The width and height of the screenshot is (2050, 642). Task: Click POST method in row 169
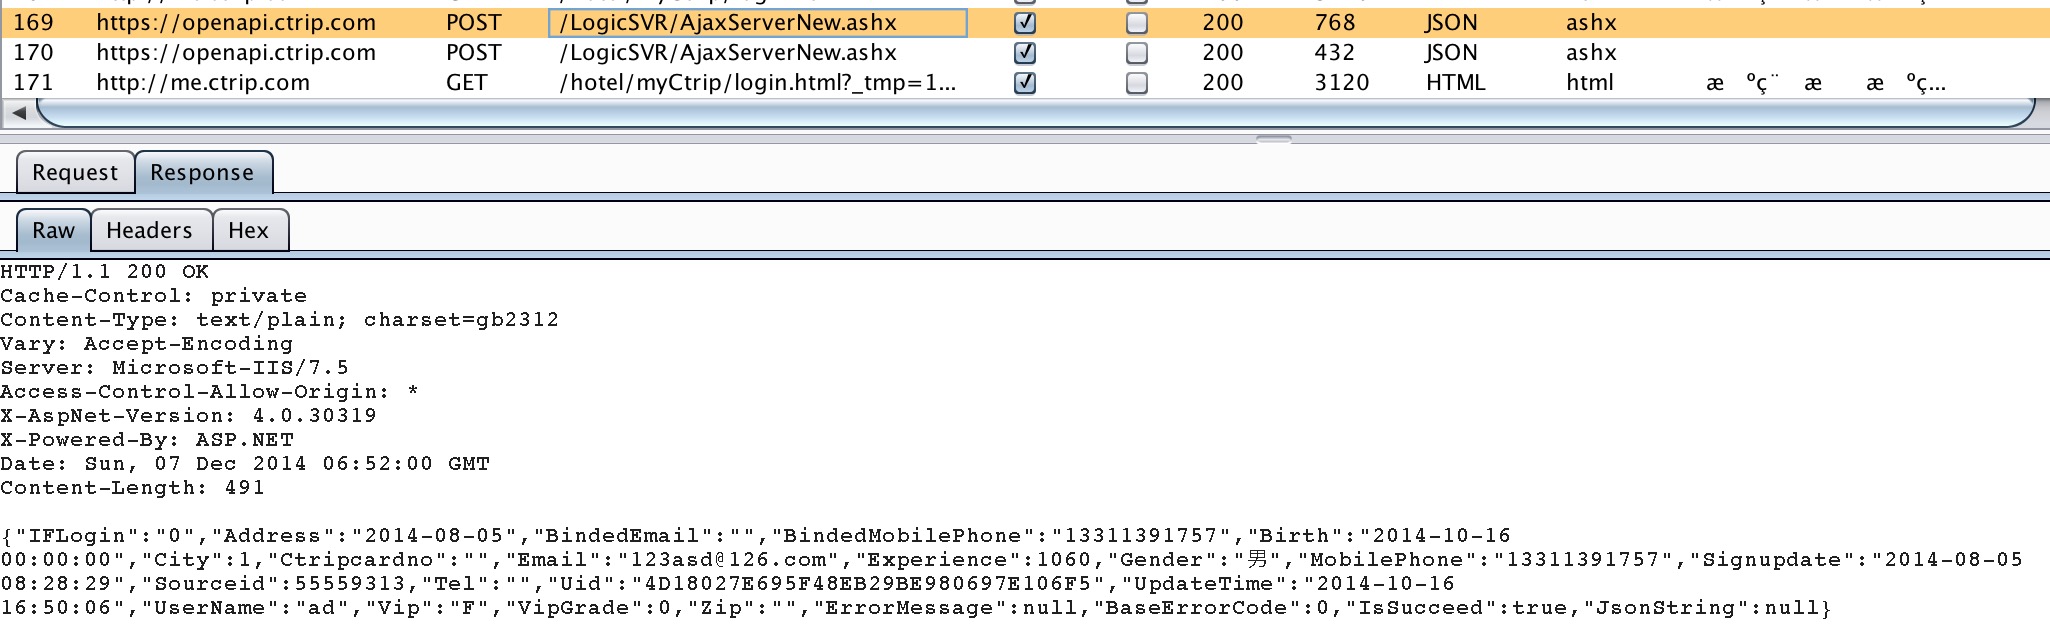tap(474, 23)
